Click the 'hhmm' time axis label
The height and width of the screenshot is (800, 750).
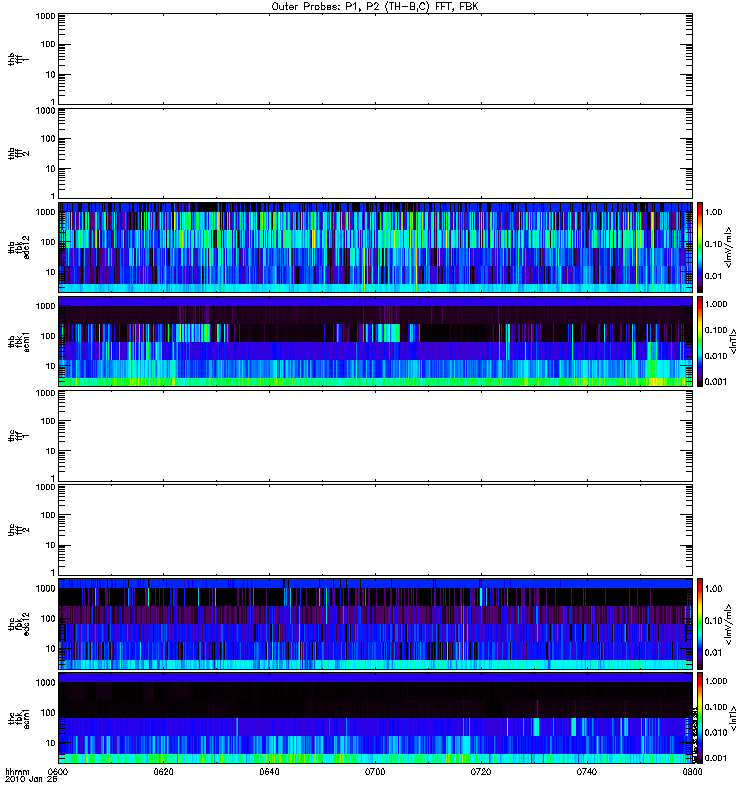coord(17,772)
